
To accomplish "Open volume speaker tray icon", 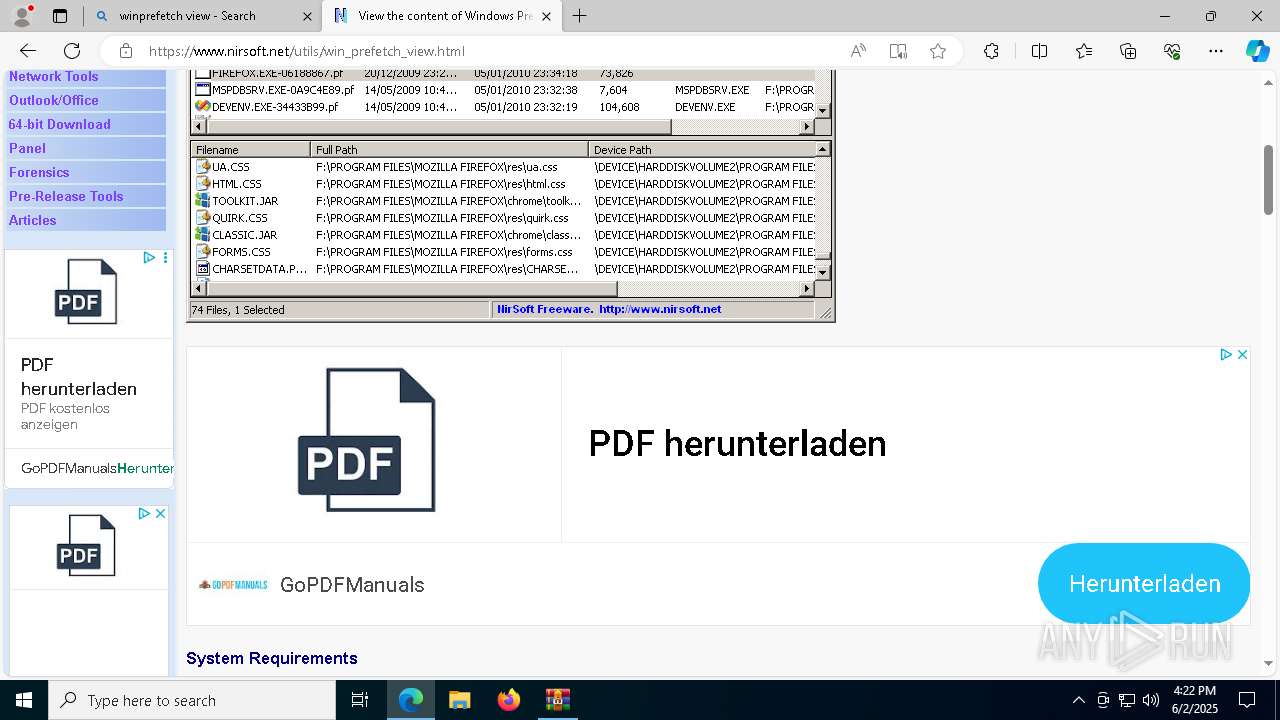I will tap(1150, 700).
